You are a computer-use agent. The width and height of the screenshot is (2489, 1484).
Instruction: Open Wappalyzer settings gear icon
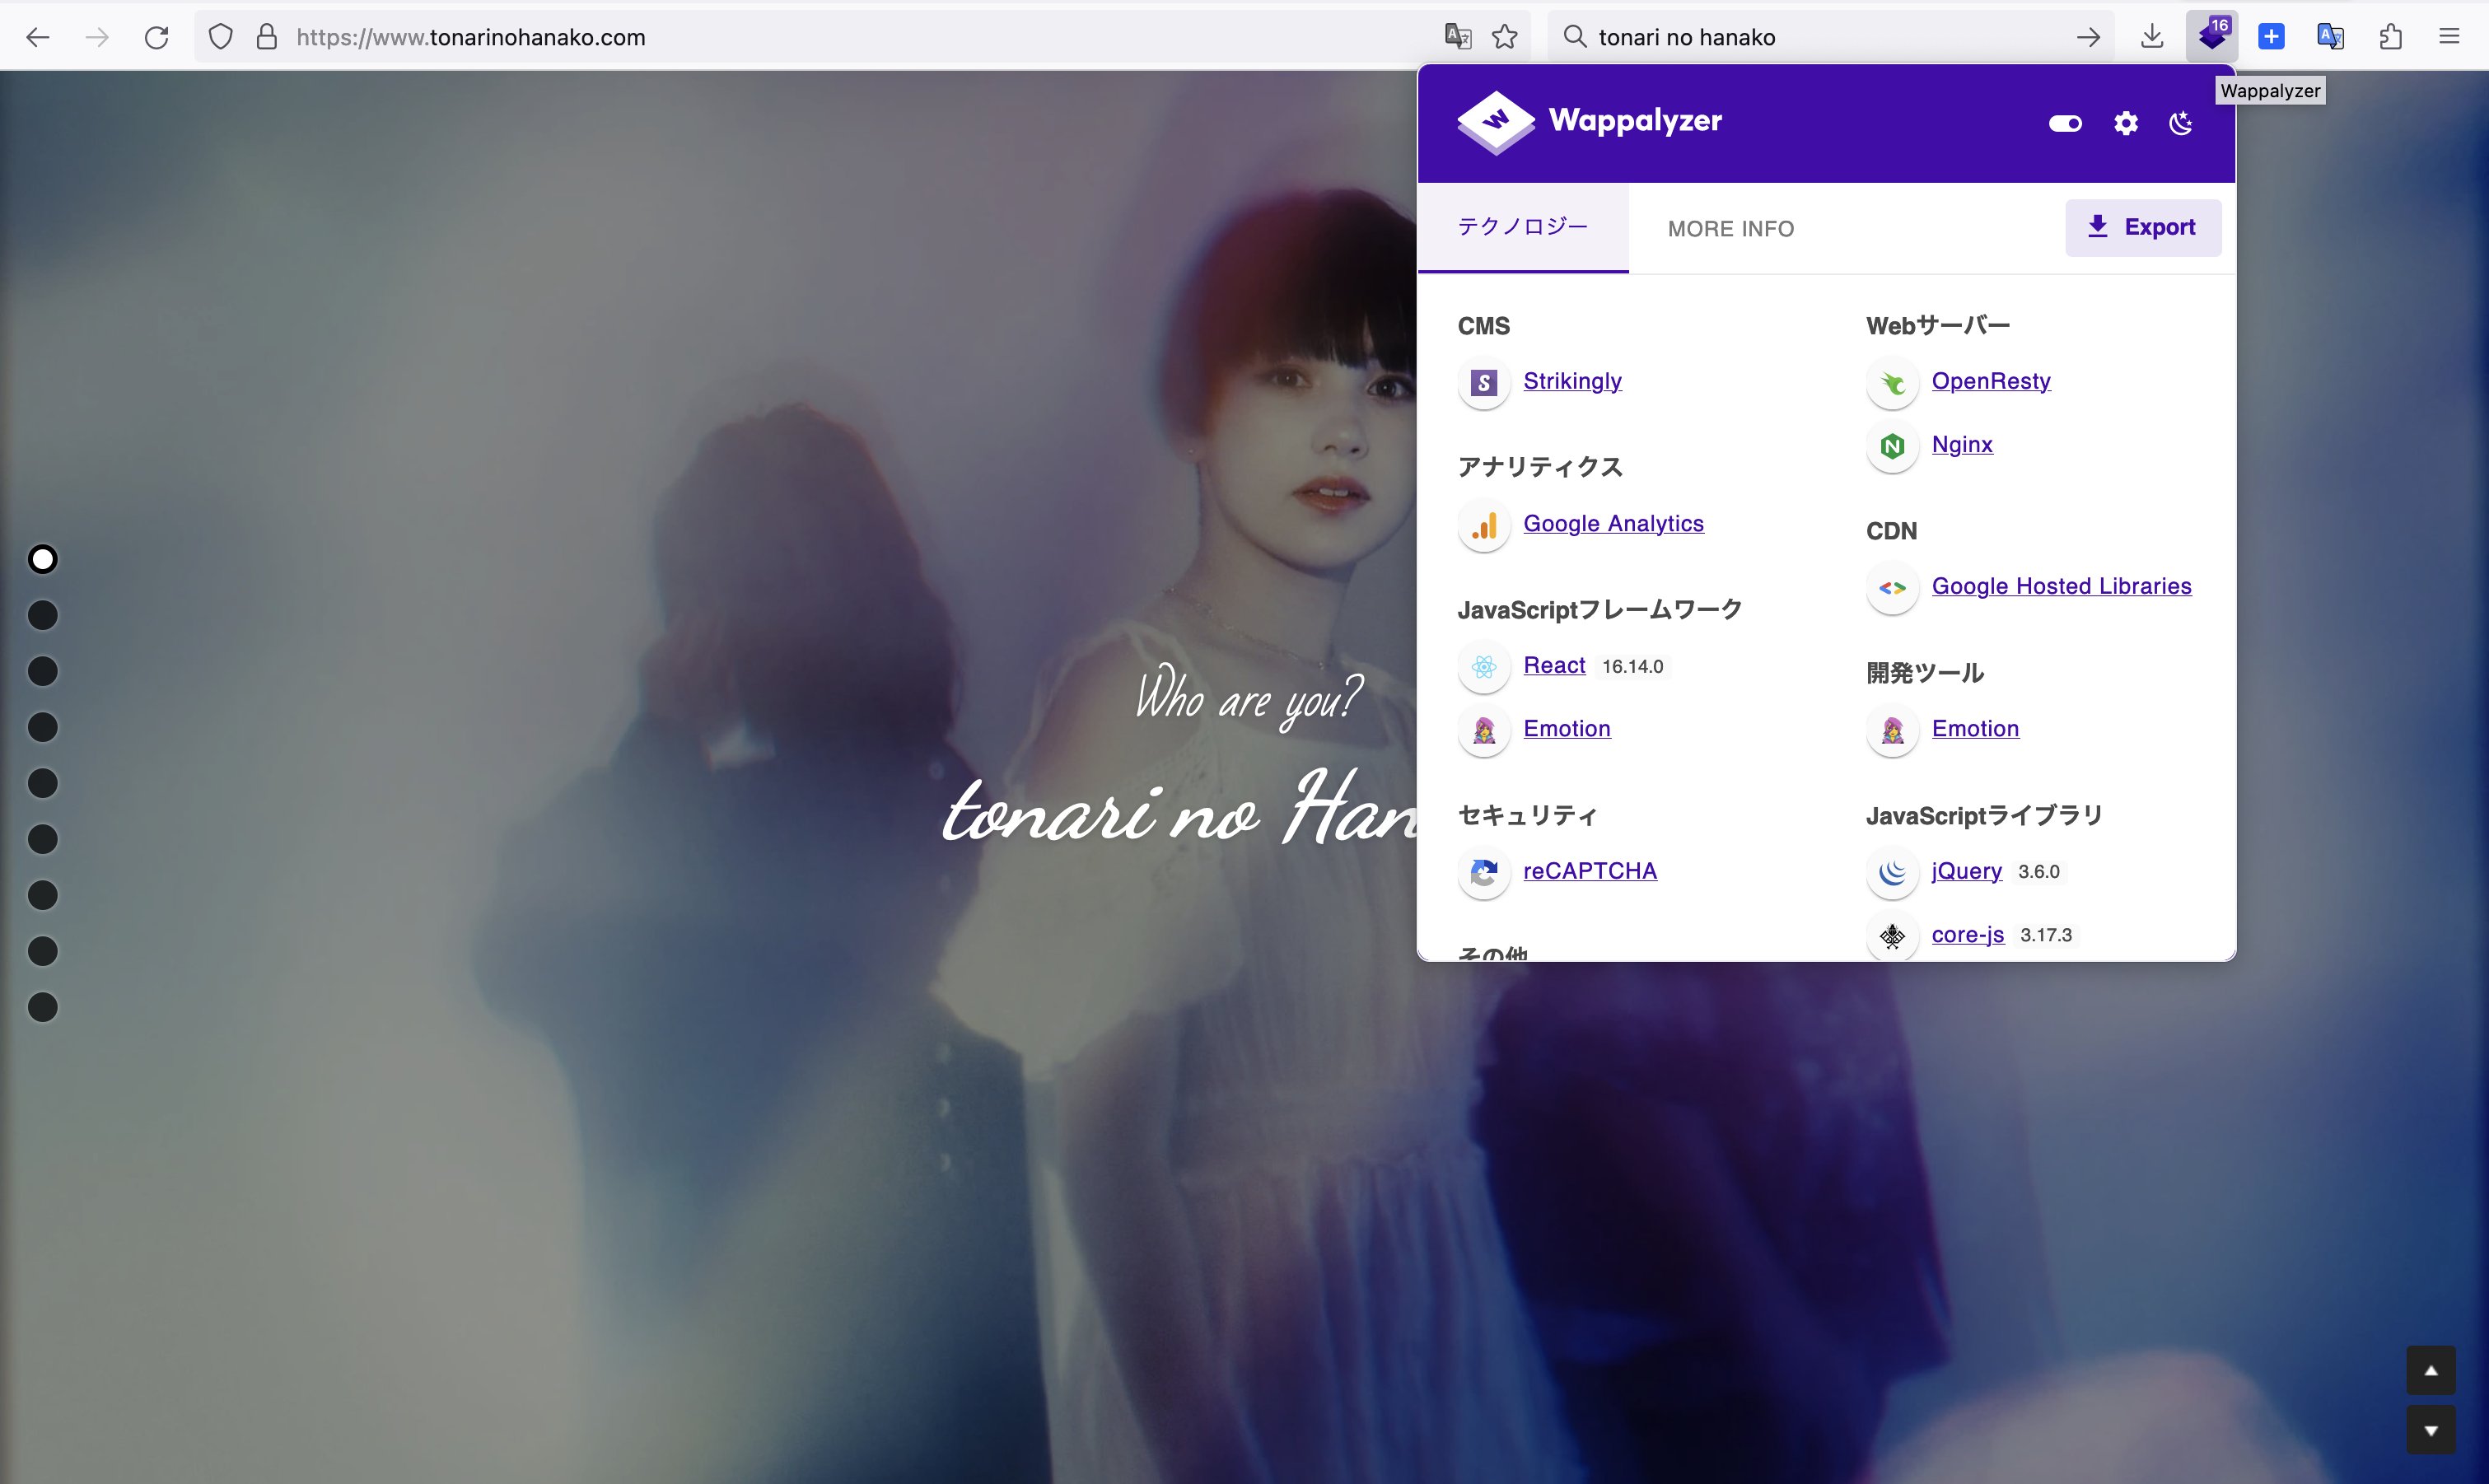pos(2125,123)
